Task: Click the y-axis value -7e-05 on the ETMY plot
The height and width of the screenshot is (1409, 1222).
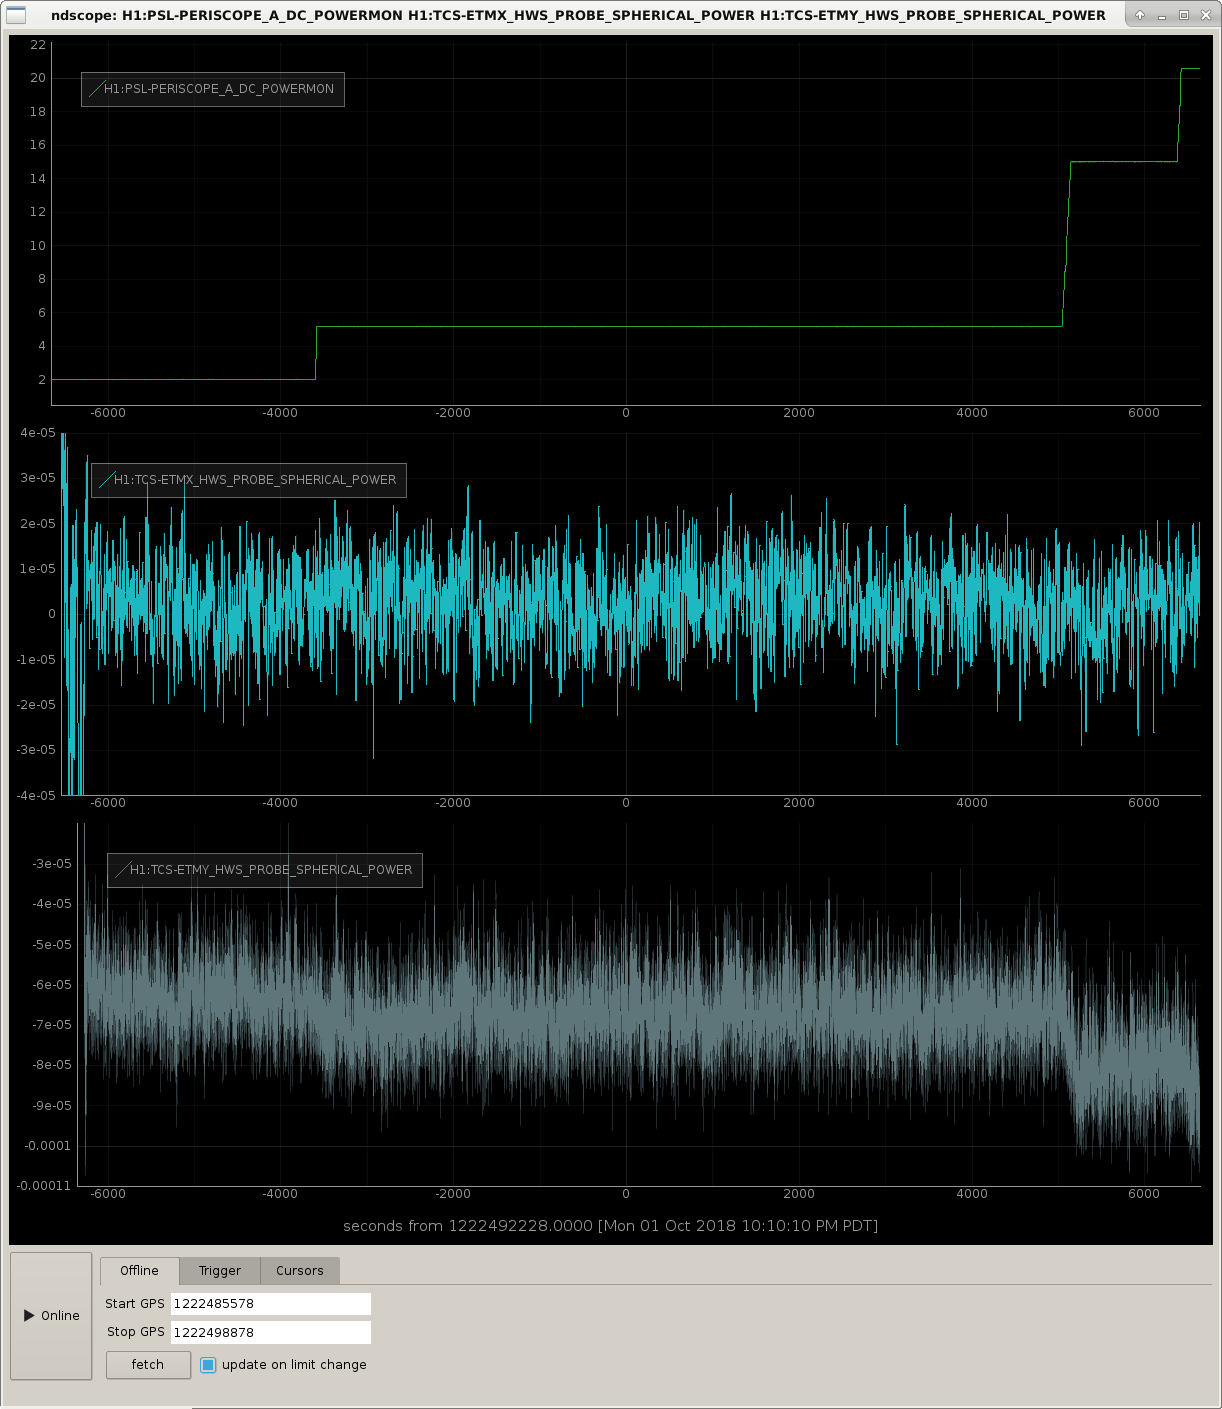Action: [x=51, y=1025]
